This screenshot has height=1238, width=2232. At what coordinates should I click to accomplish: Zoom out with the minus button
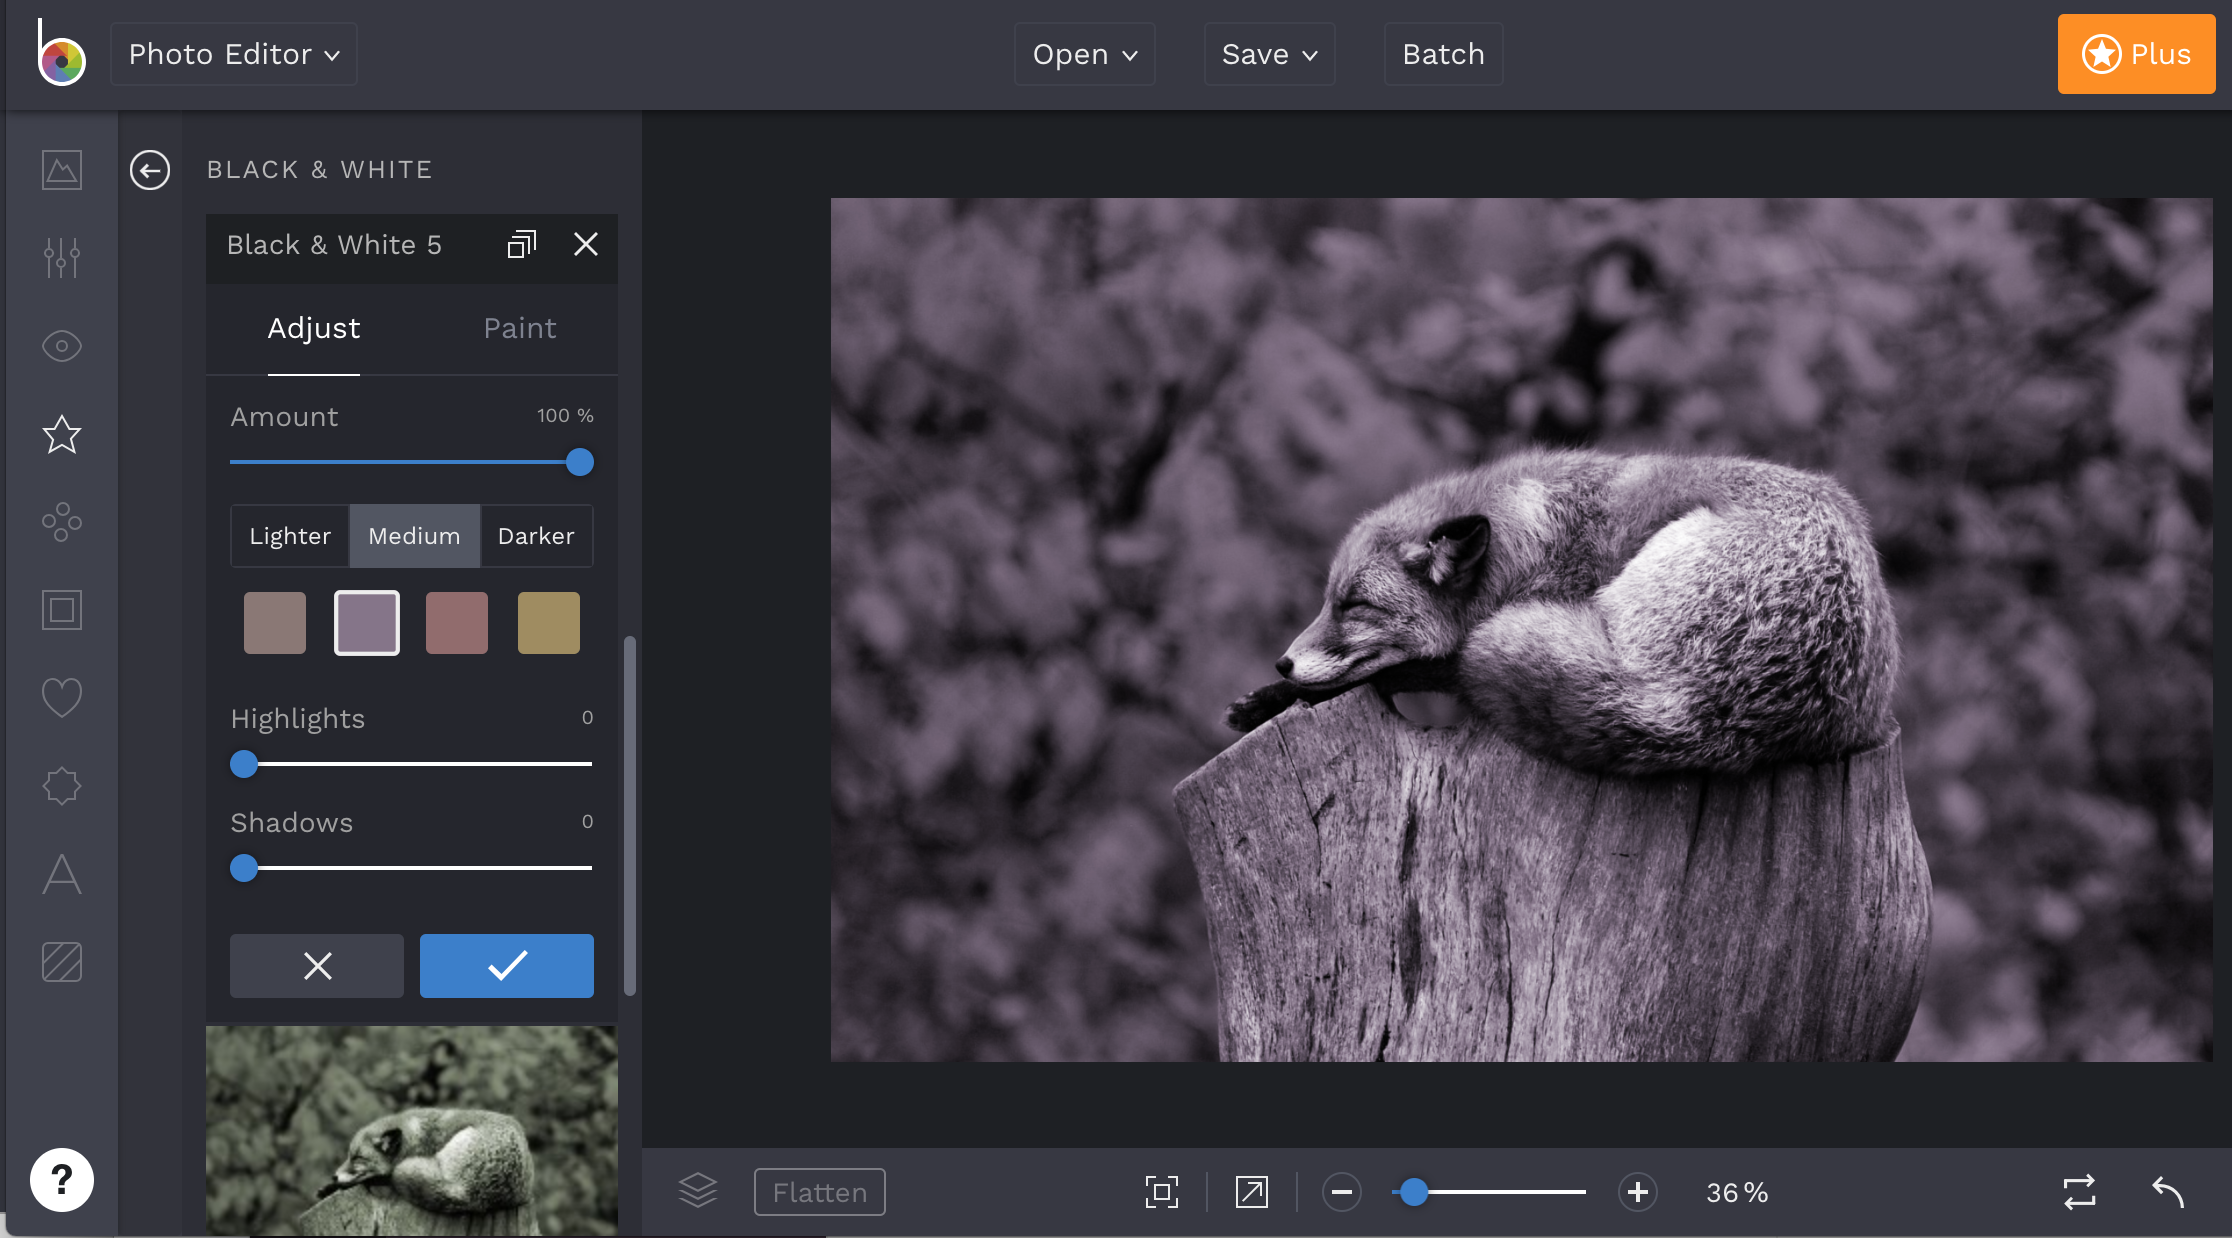1342,1192
